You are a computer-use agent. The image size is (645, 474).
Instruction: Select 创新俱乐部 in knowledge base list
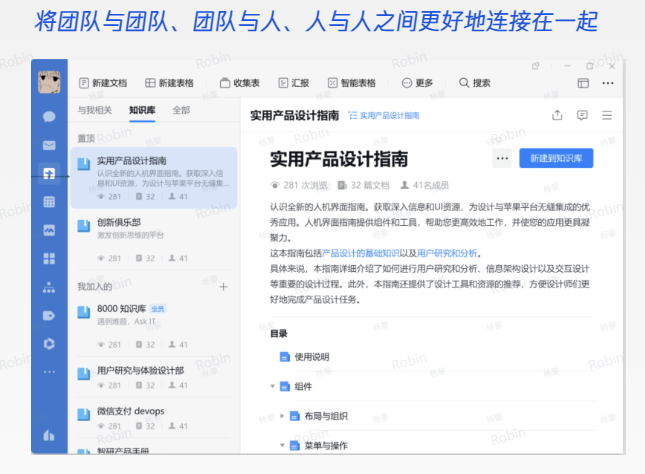pos(119,222)
